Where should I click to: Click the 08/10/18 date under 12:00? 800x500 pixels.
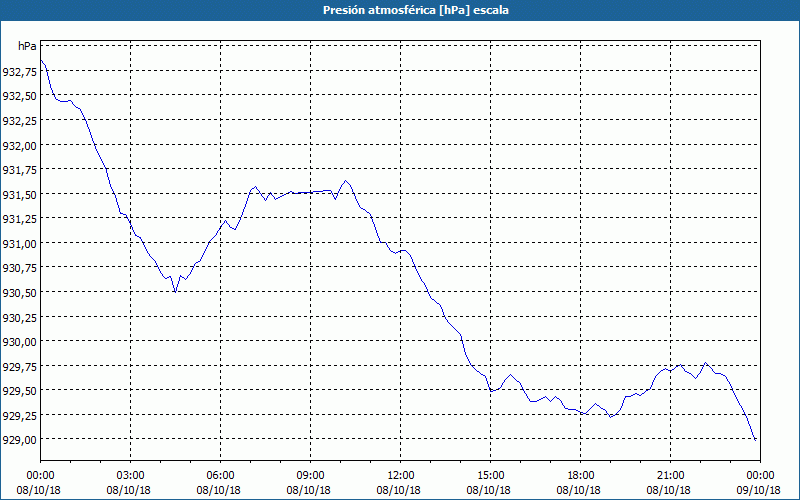(x=398, y=490)
